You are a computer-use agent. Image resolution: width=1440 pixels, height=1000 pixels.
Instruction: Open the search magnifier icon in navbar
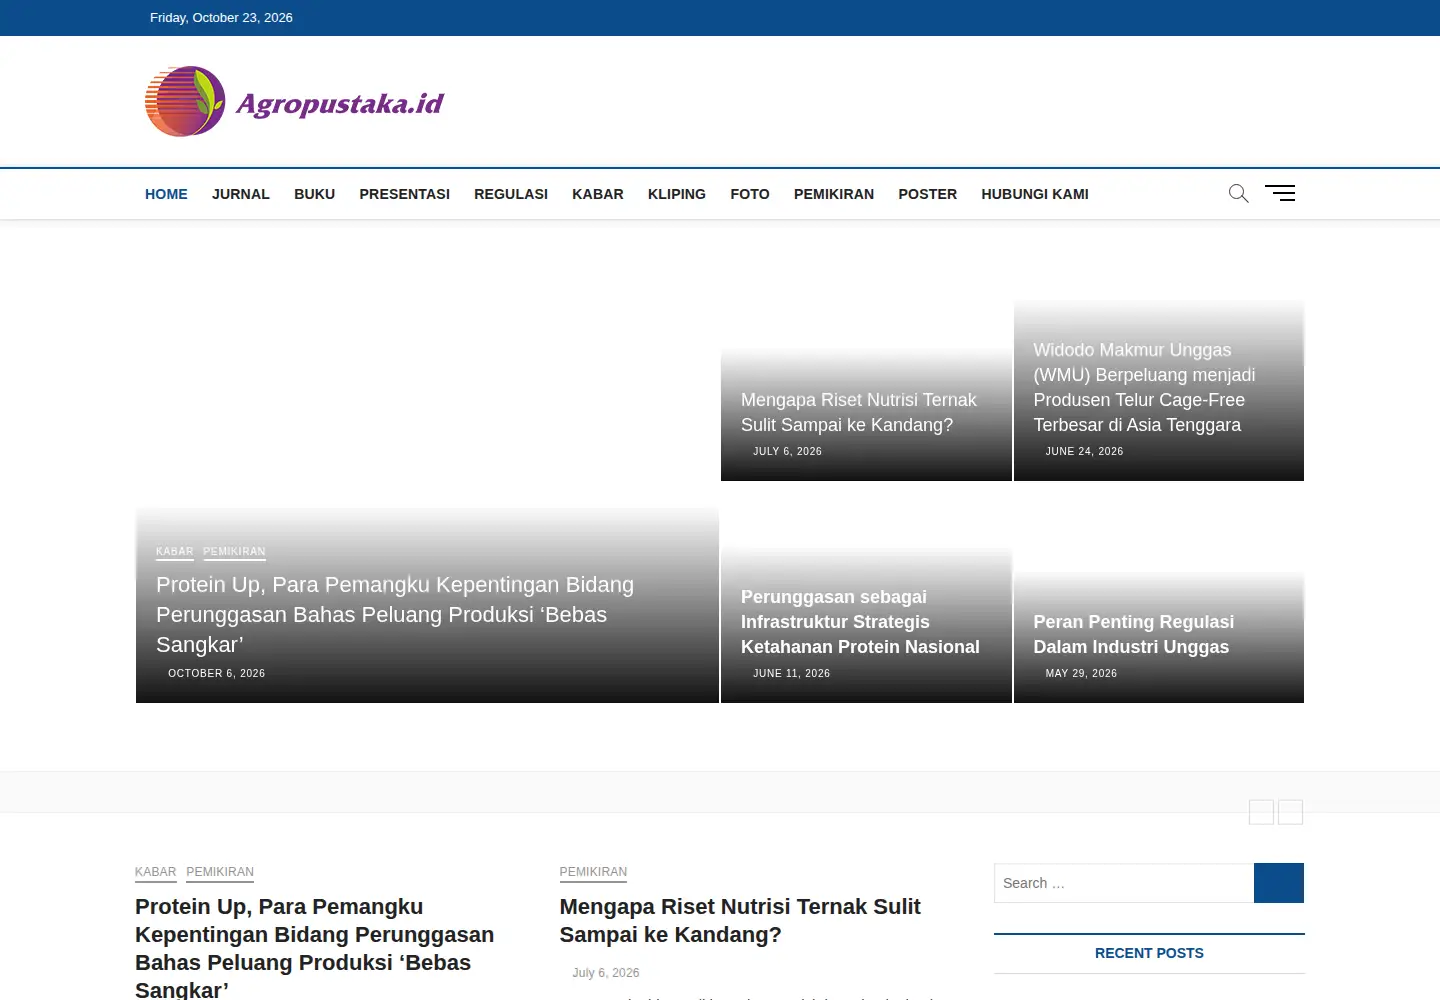1238,194
